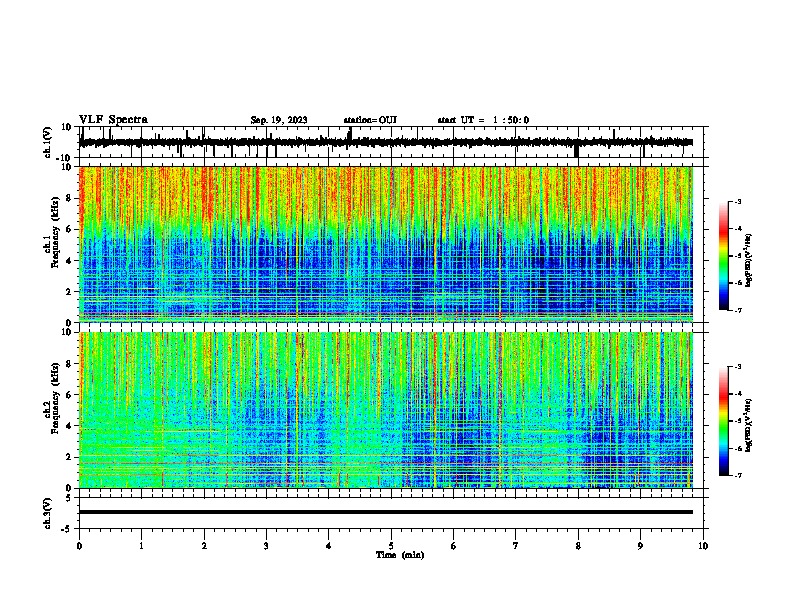
Task: Click the ch.1 color scale bar
Action: (724, 256)
